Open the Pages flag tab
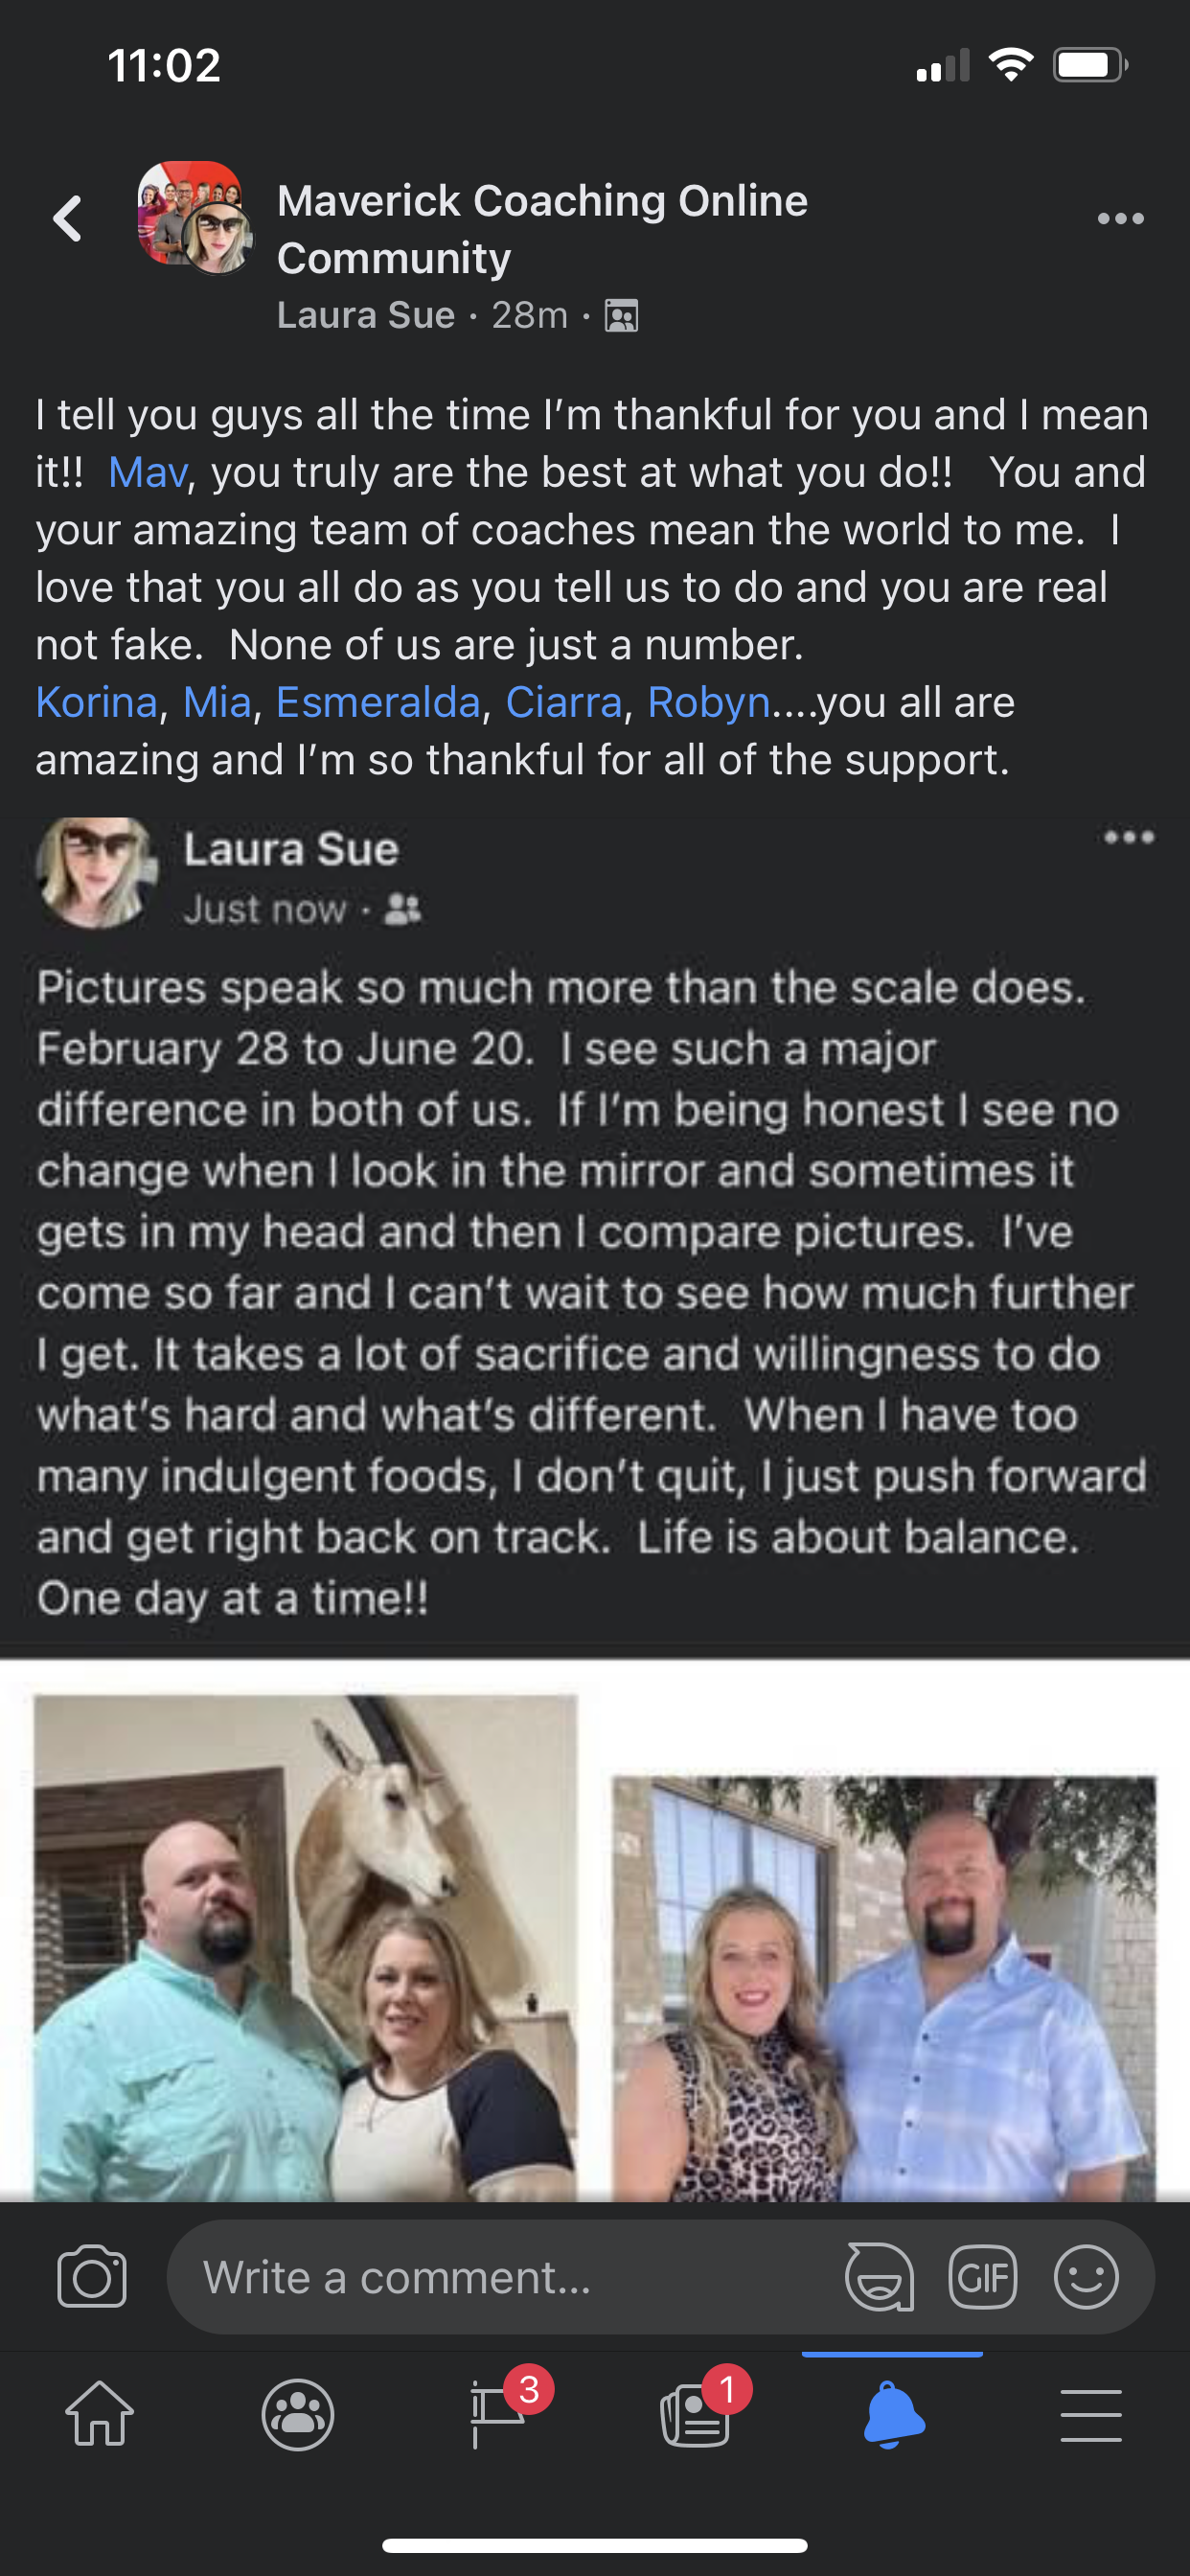The height and width of the screenshot is (2576, 1190). (x=497, y=2414)
